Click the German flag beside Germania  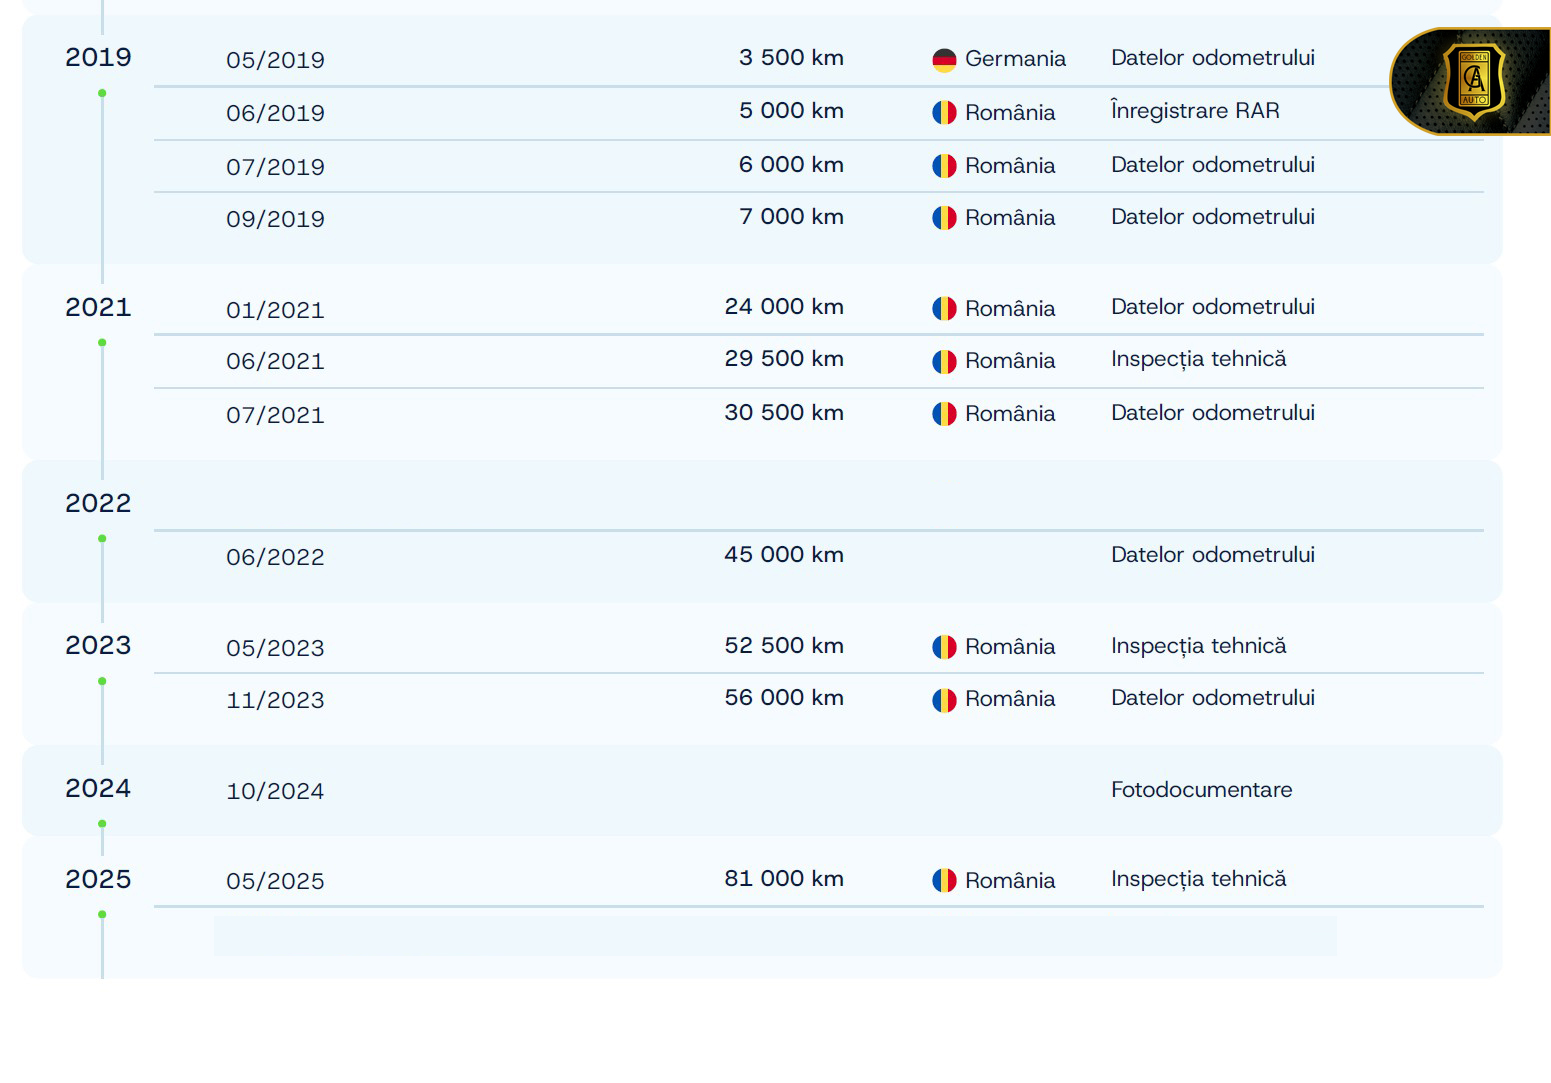coord(944,60)
